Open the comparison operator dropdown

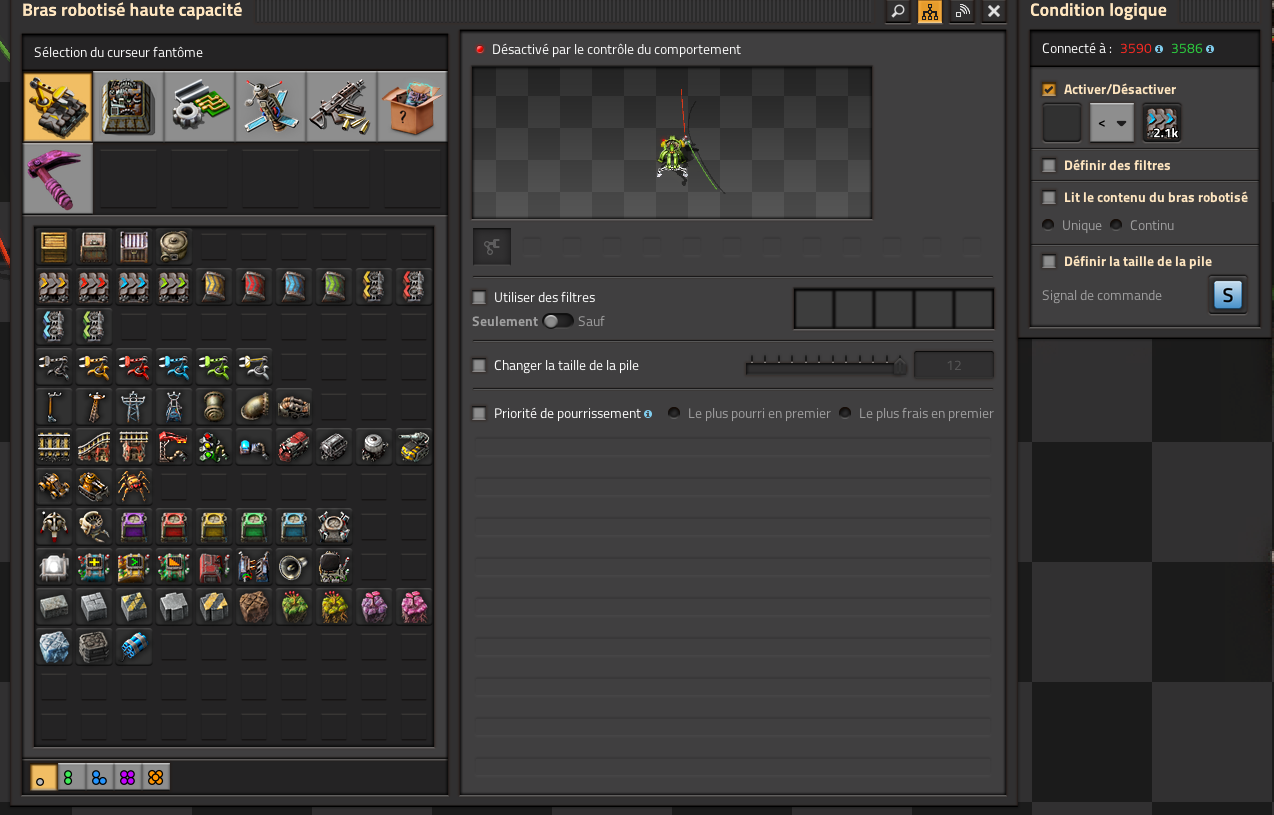(x=1112, y=122)
